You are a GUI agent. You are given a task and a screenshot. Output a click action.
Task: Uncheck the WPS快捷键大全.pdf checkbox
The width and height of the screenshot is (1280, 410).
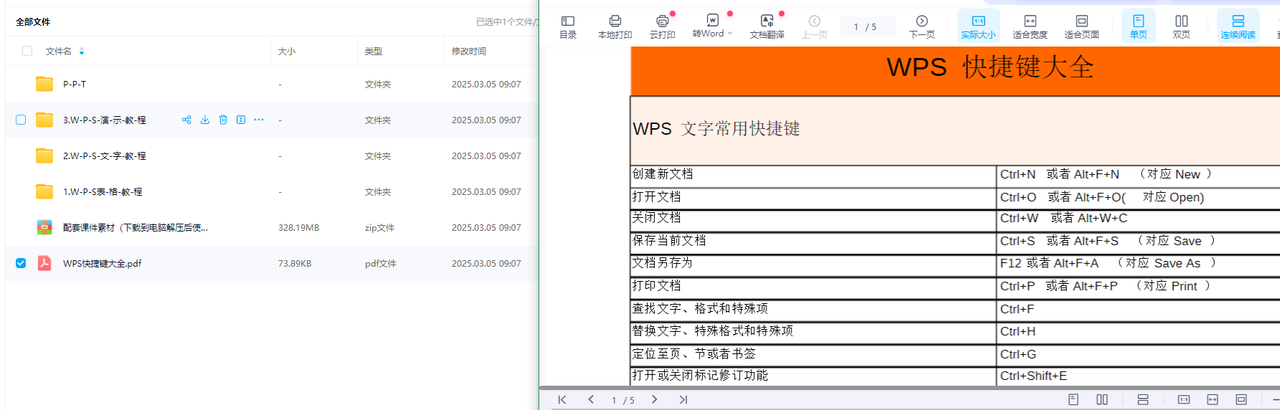click(21, 263)
